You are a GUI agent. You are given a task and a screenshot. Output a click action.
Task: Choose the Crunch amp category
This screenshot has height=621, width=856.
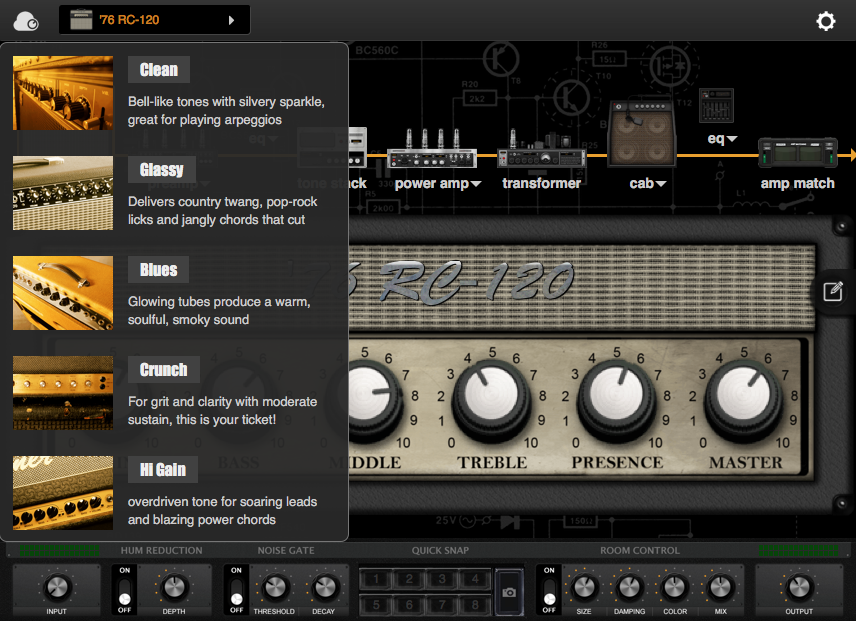[164, 369]
